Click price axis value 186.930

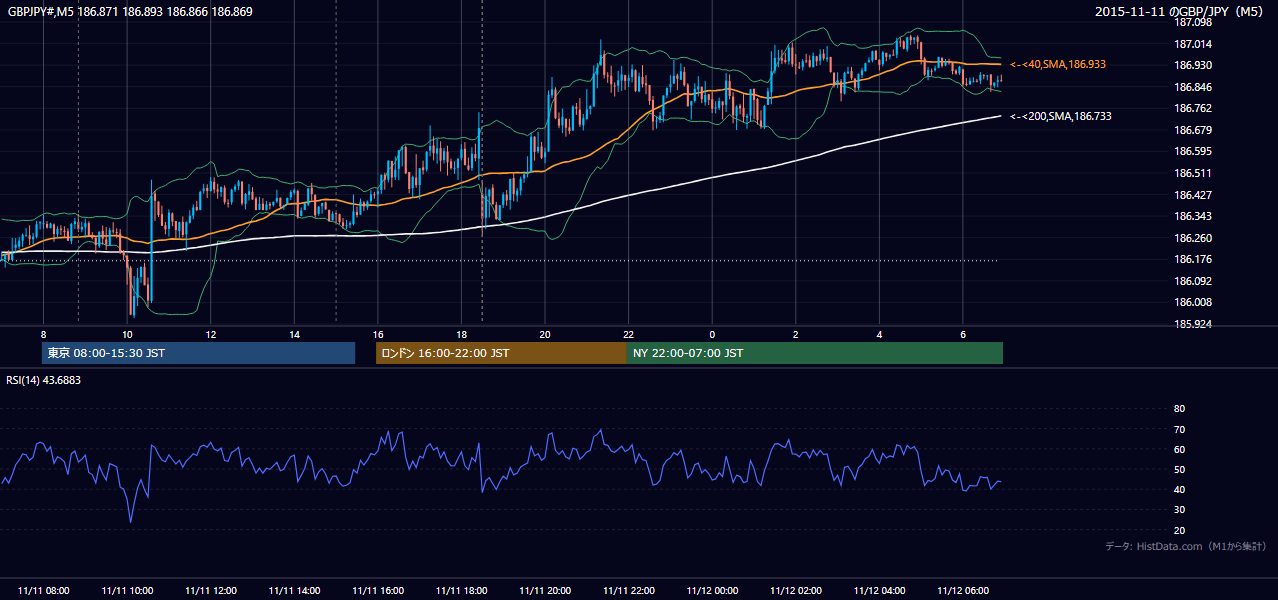point(1192,65)
